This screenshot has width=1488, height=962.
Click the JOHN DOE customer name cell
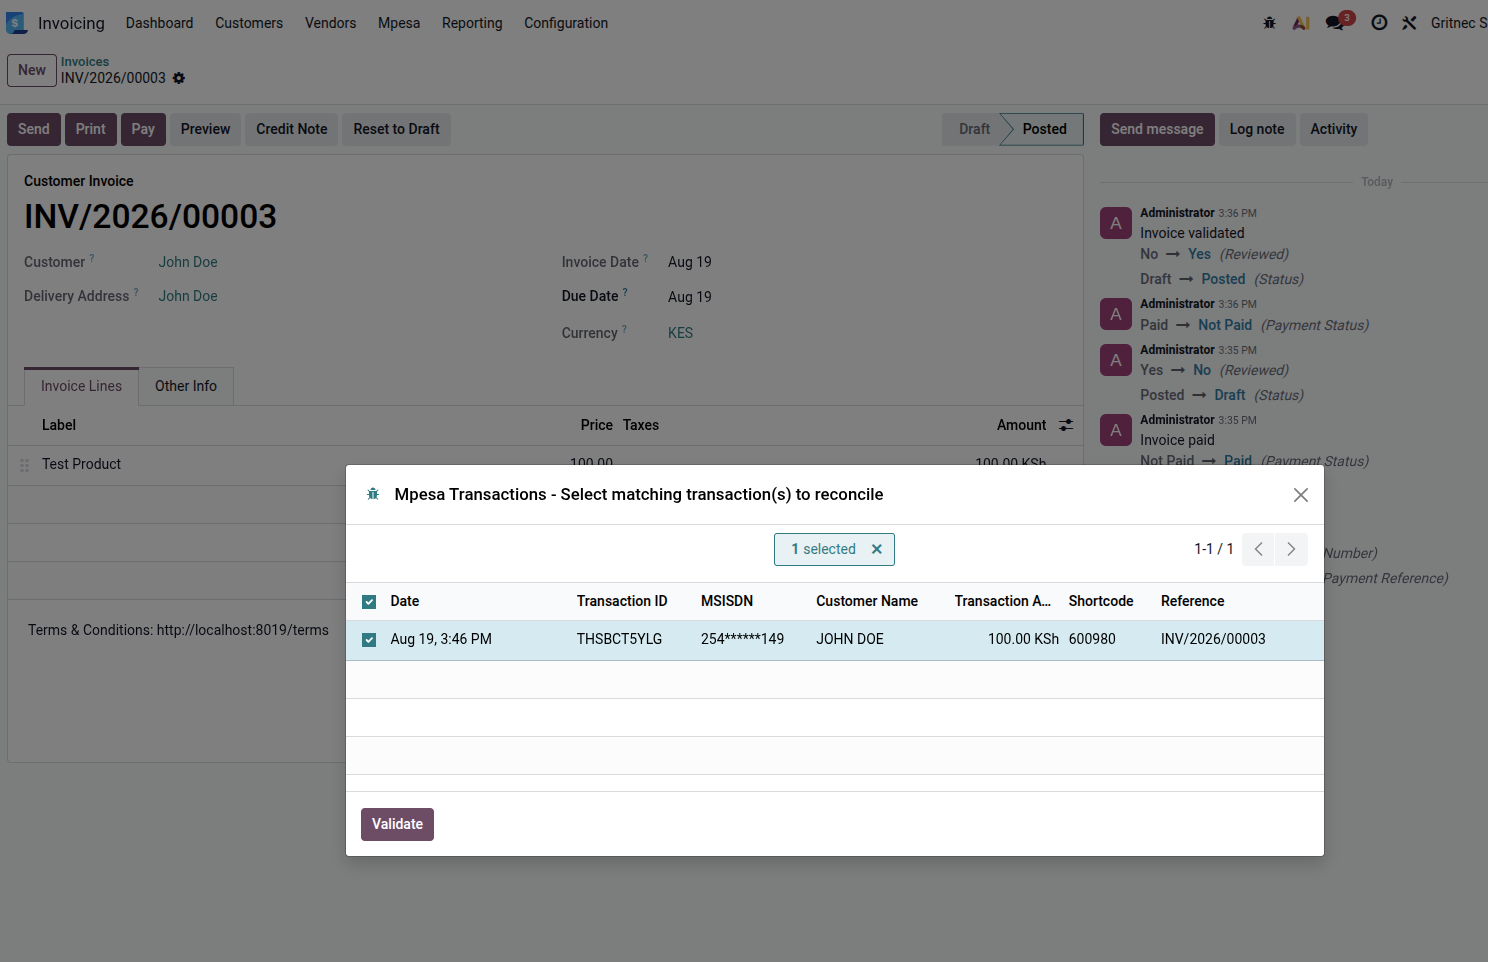[850, 639]
